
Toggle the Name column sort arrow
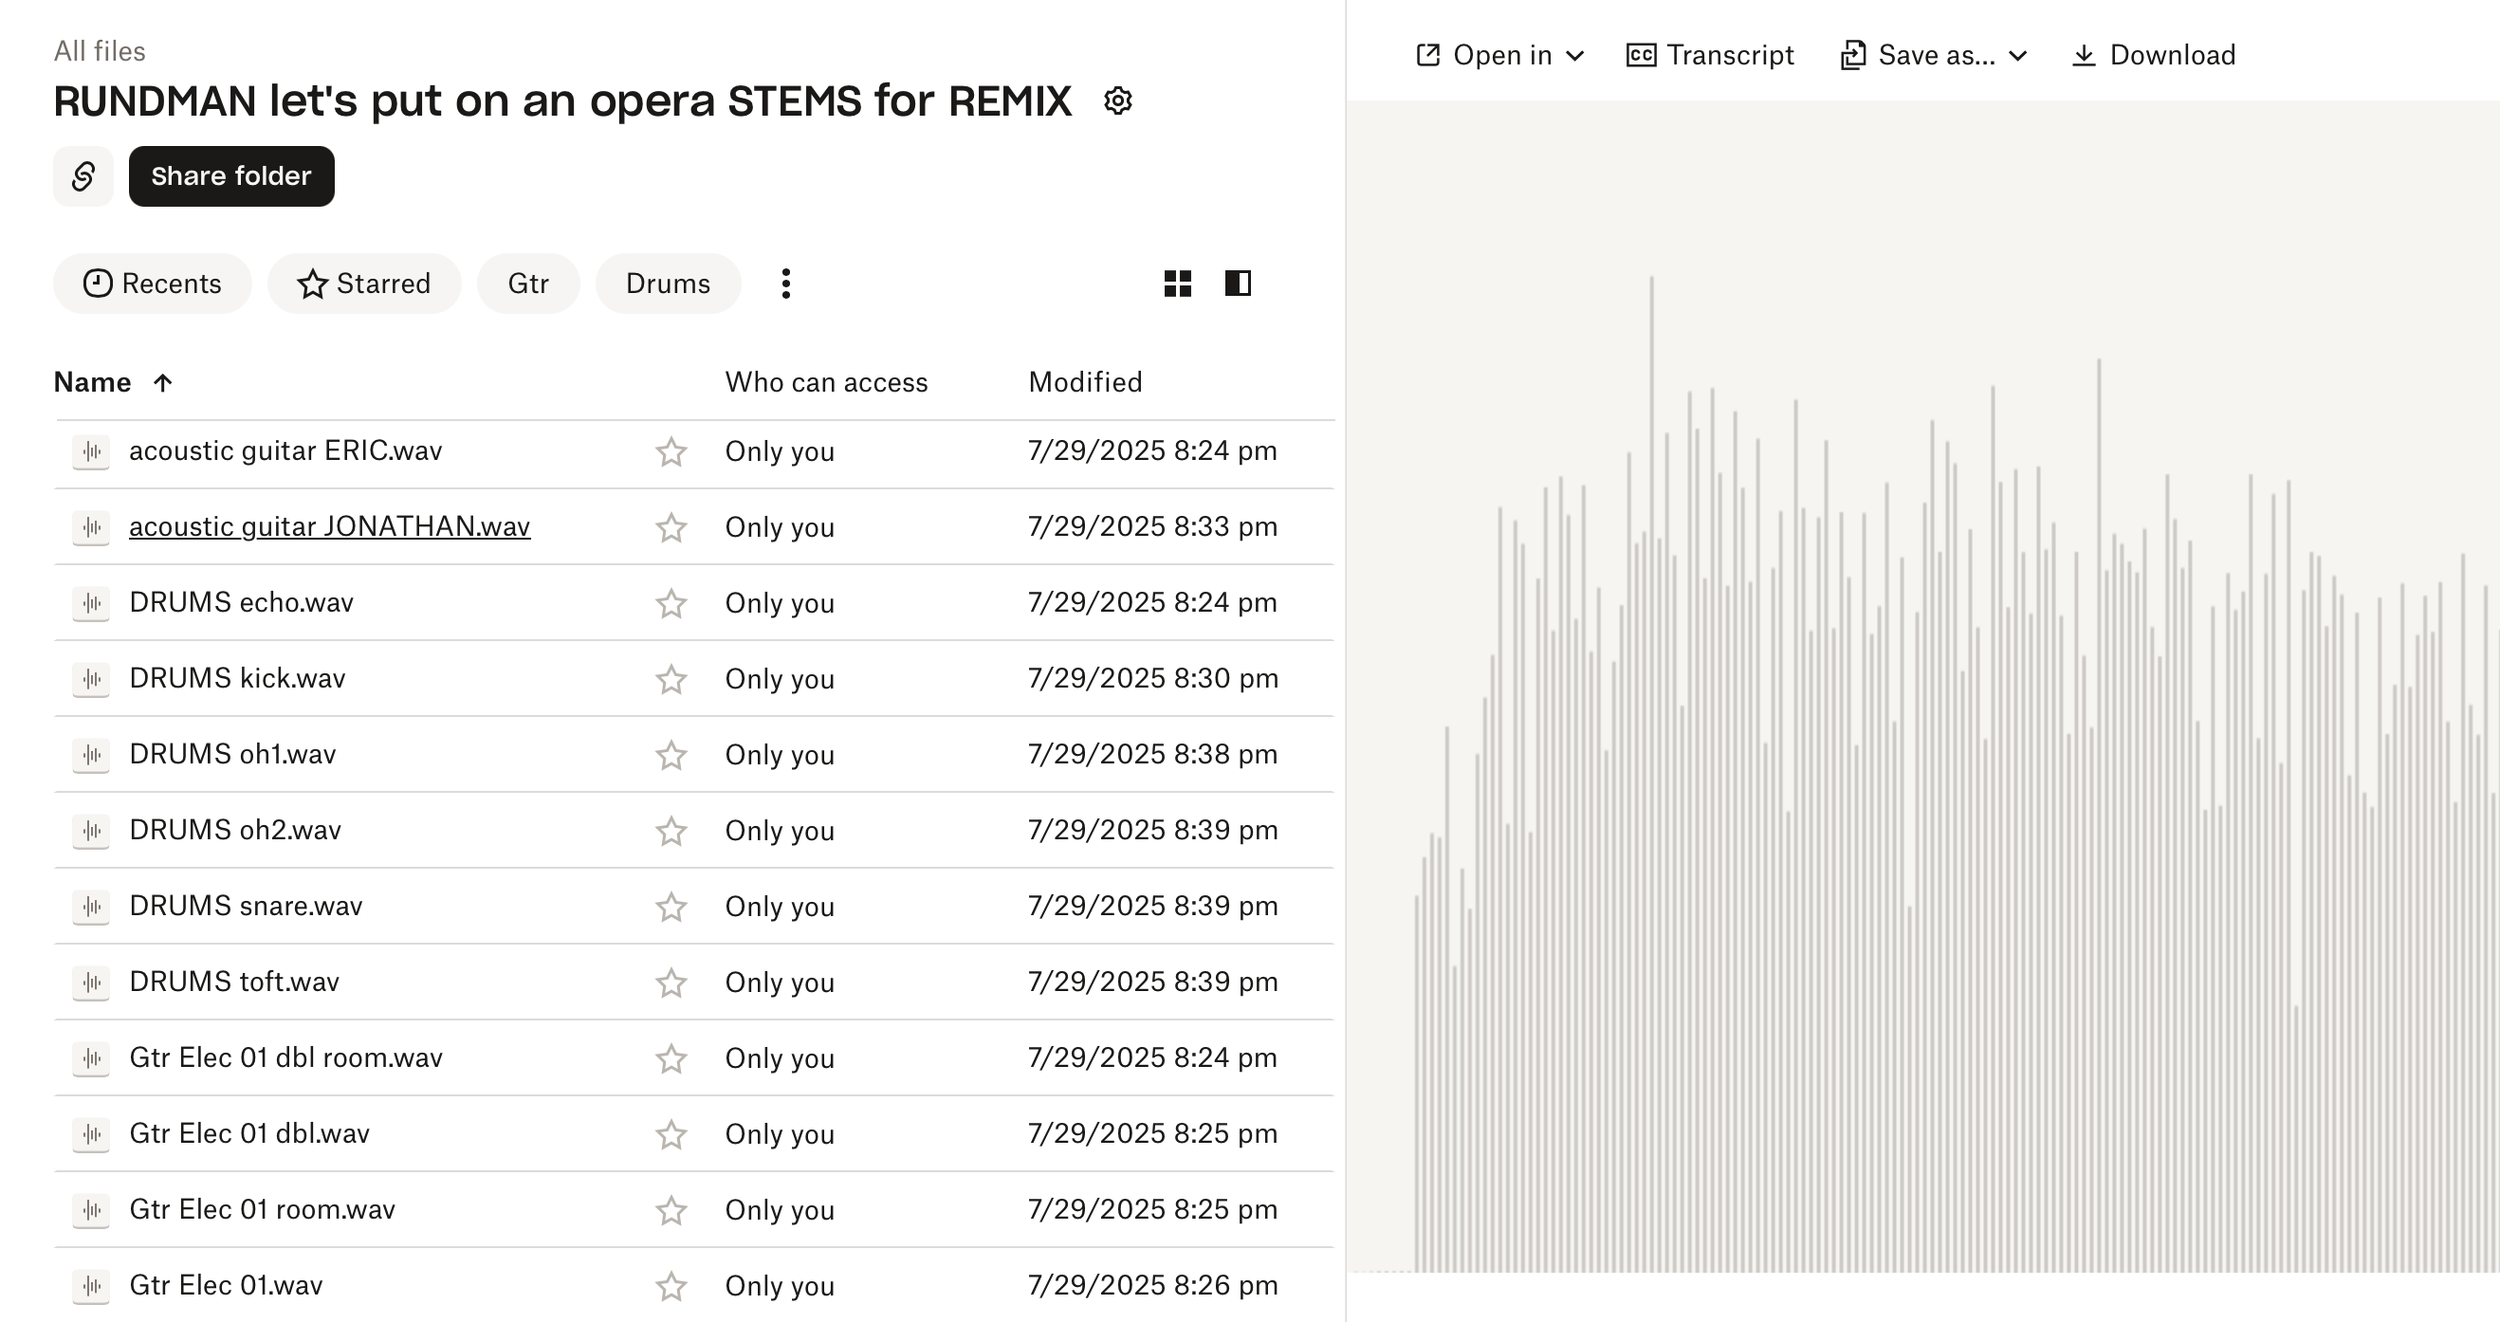tap(163, 383)
